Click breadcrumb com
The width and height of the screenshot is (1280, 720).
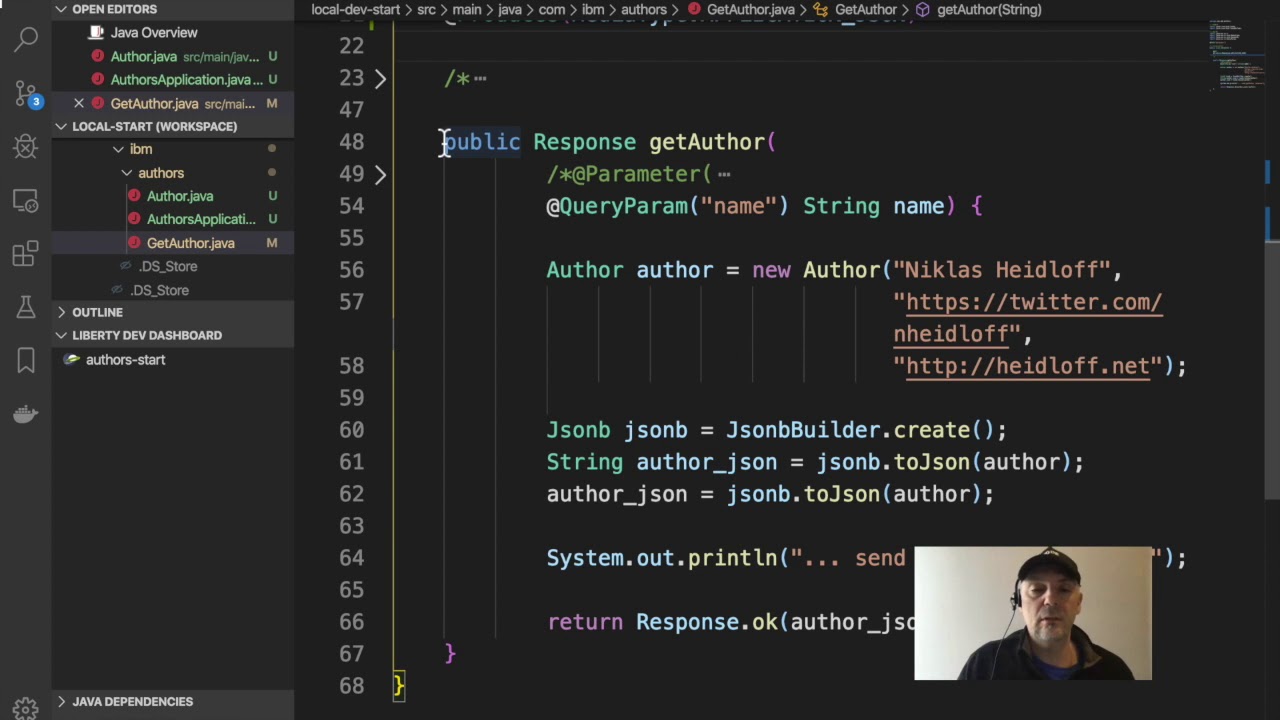[x=552, y=10]
